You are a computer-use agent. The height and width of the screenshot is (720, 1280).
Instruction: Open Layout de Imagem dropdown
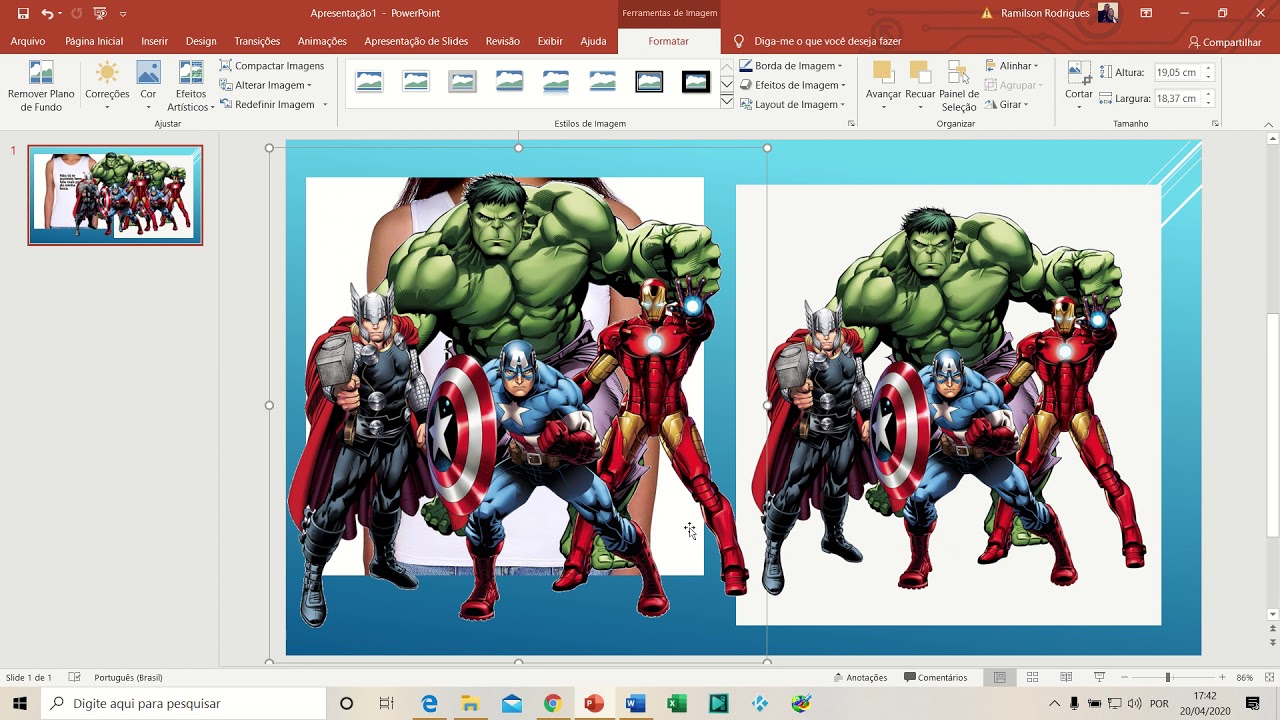(x=793, y=104)
